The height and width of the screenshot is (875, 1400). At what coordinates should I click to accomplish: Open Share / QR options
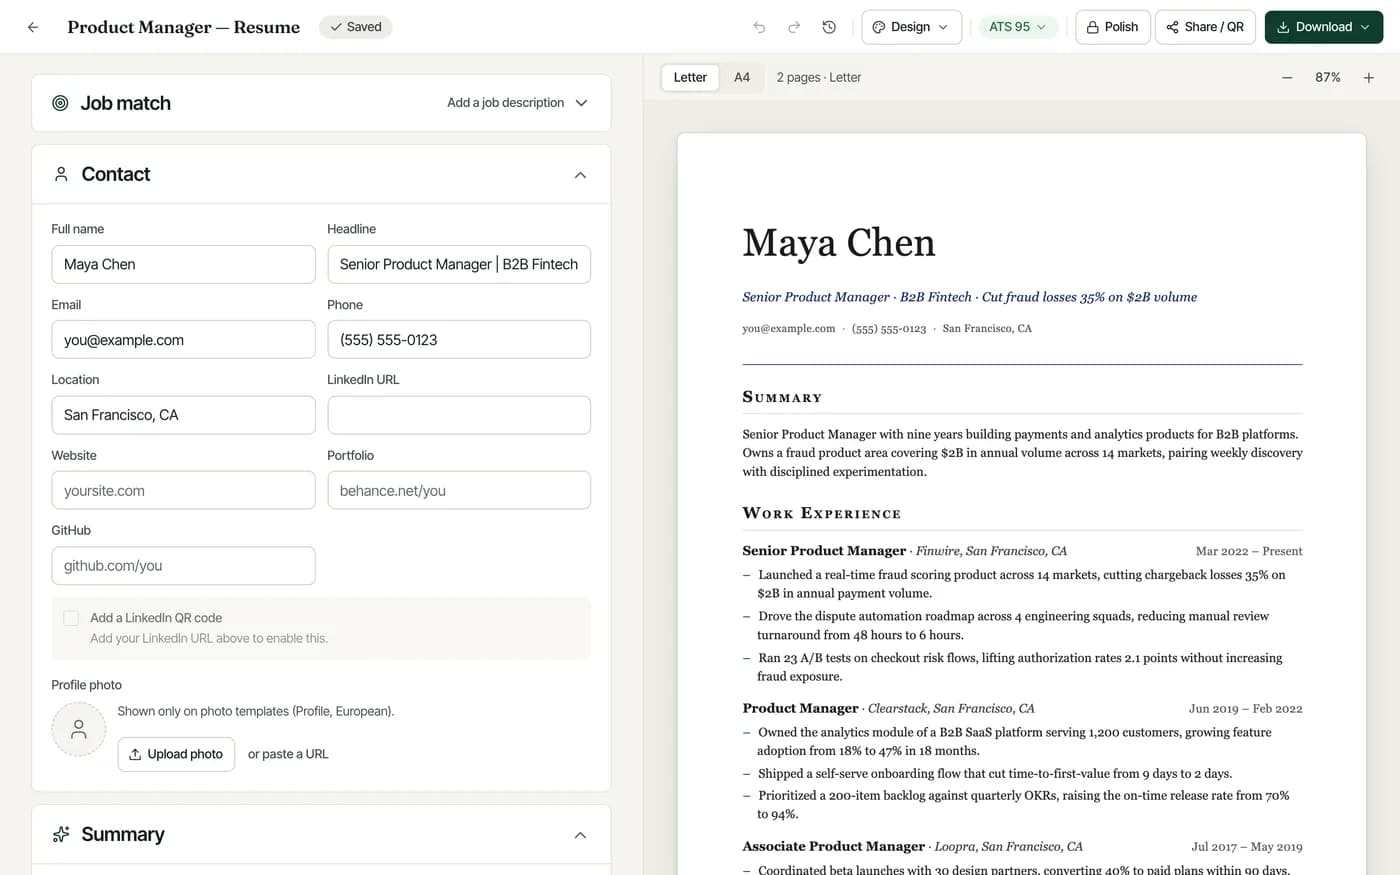coord(1205,27)
